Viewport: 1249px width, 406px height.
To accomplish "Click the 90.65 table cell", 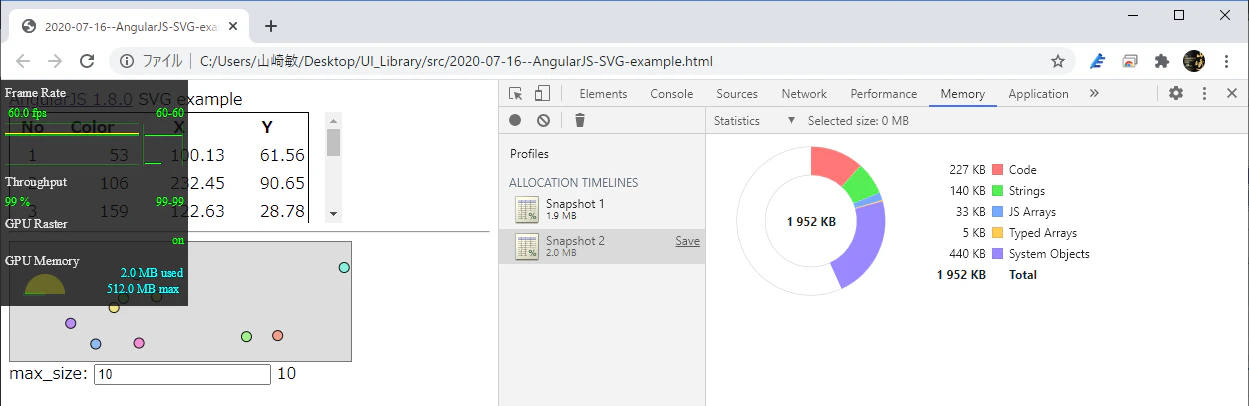I will coord(281,183).
